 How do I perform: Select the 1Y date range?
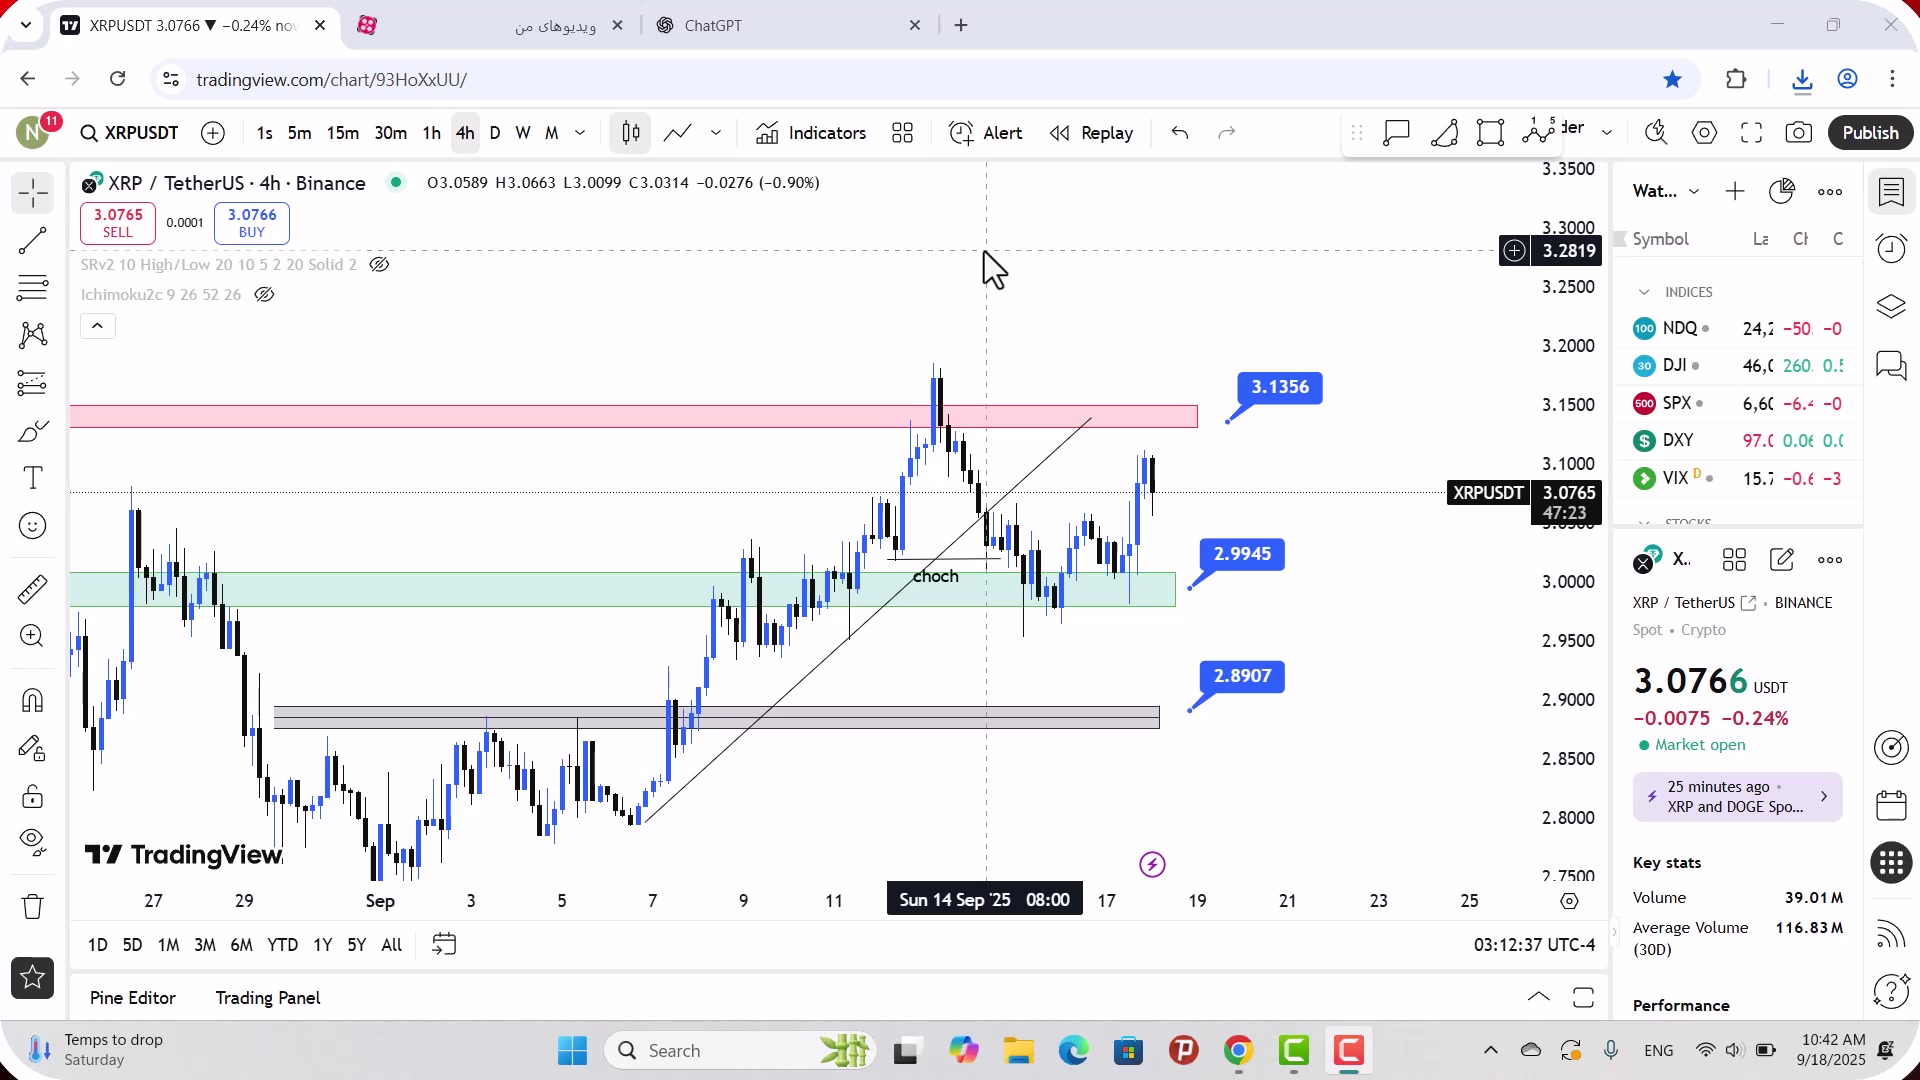322,945
